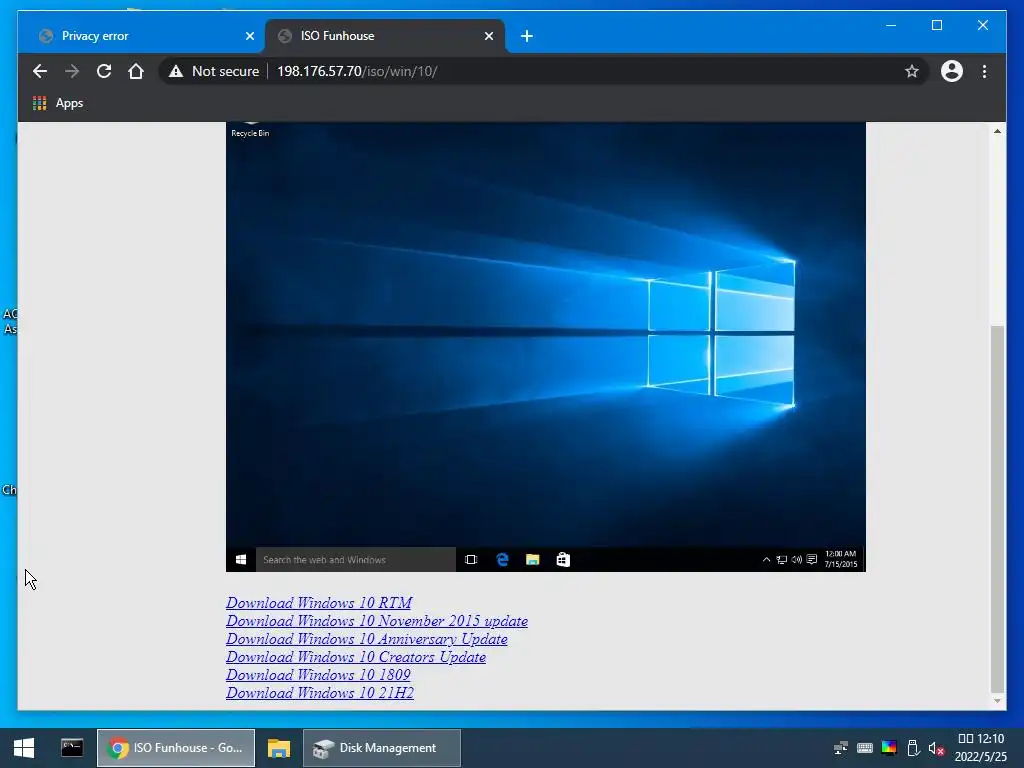Click the network tray icon
Viewport: 1024px width, 768px height.
[x=841, y=748]
